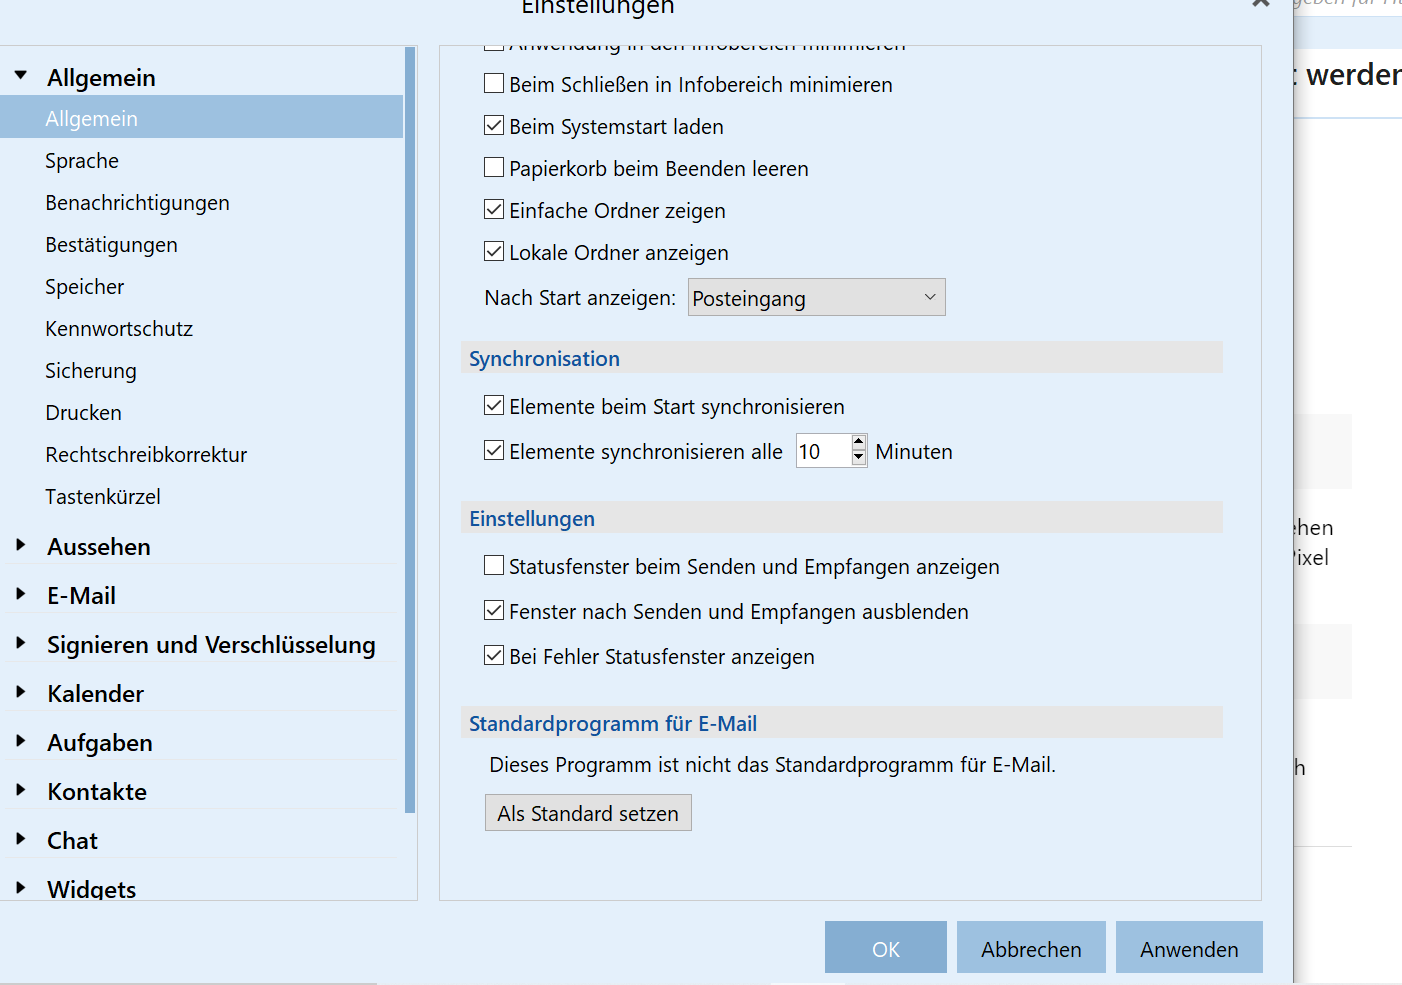Viewport: 1402px width, 985px height.
Task: Expand the E-Mail section
Action: (x=21, y=594)
